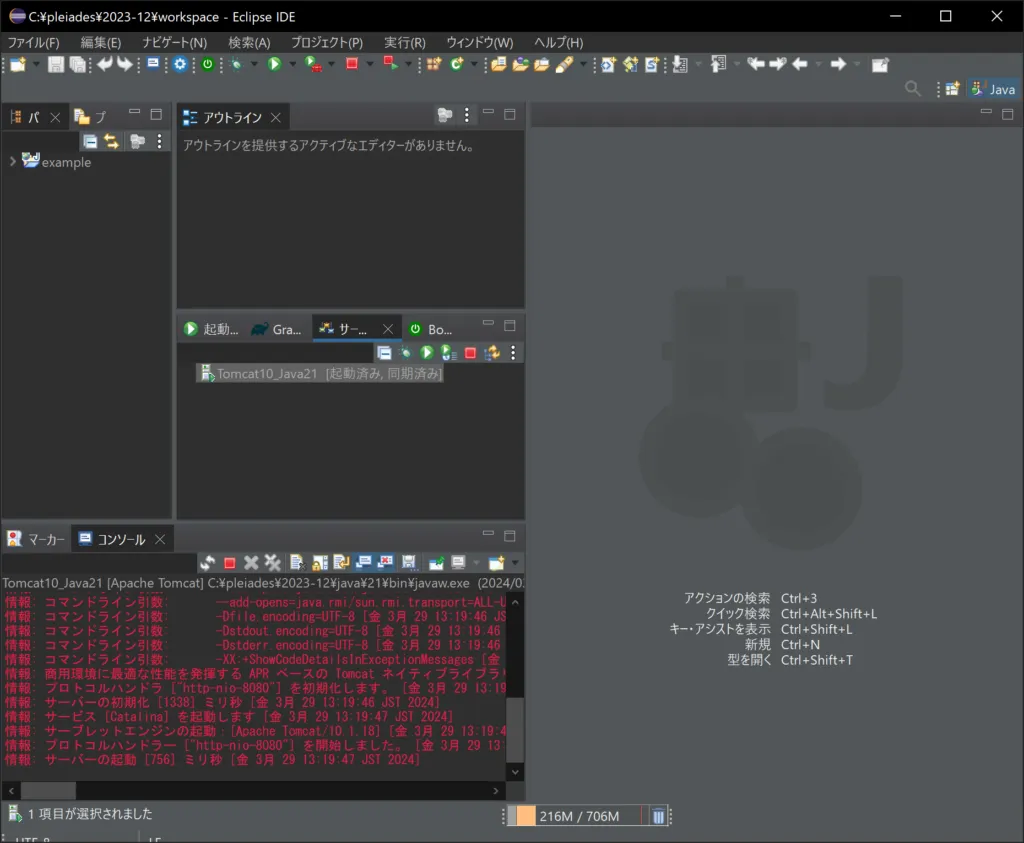
Task: Toggle the focus/filter icon in Outline toolbar
Action: coord(445,116)
